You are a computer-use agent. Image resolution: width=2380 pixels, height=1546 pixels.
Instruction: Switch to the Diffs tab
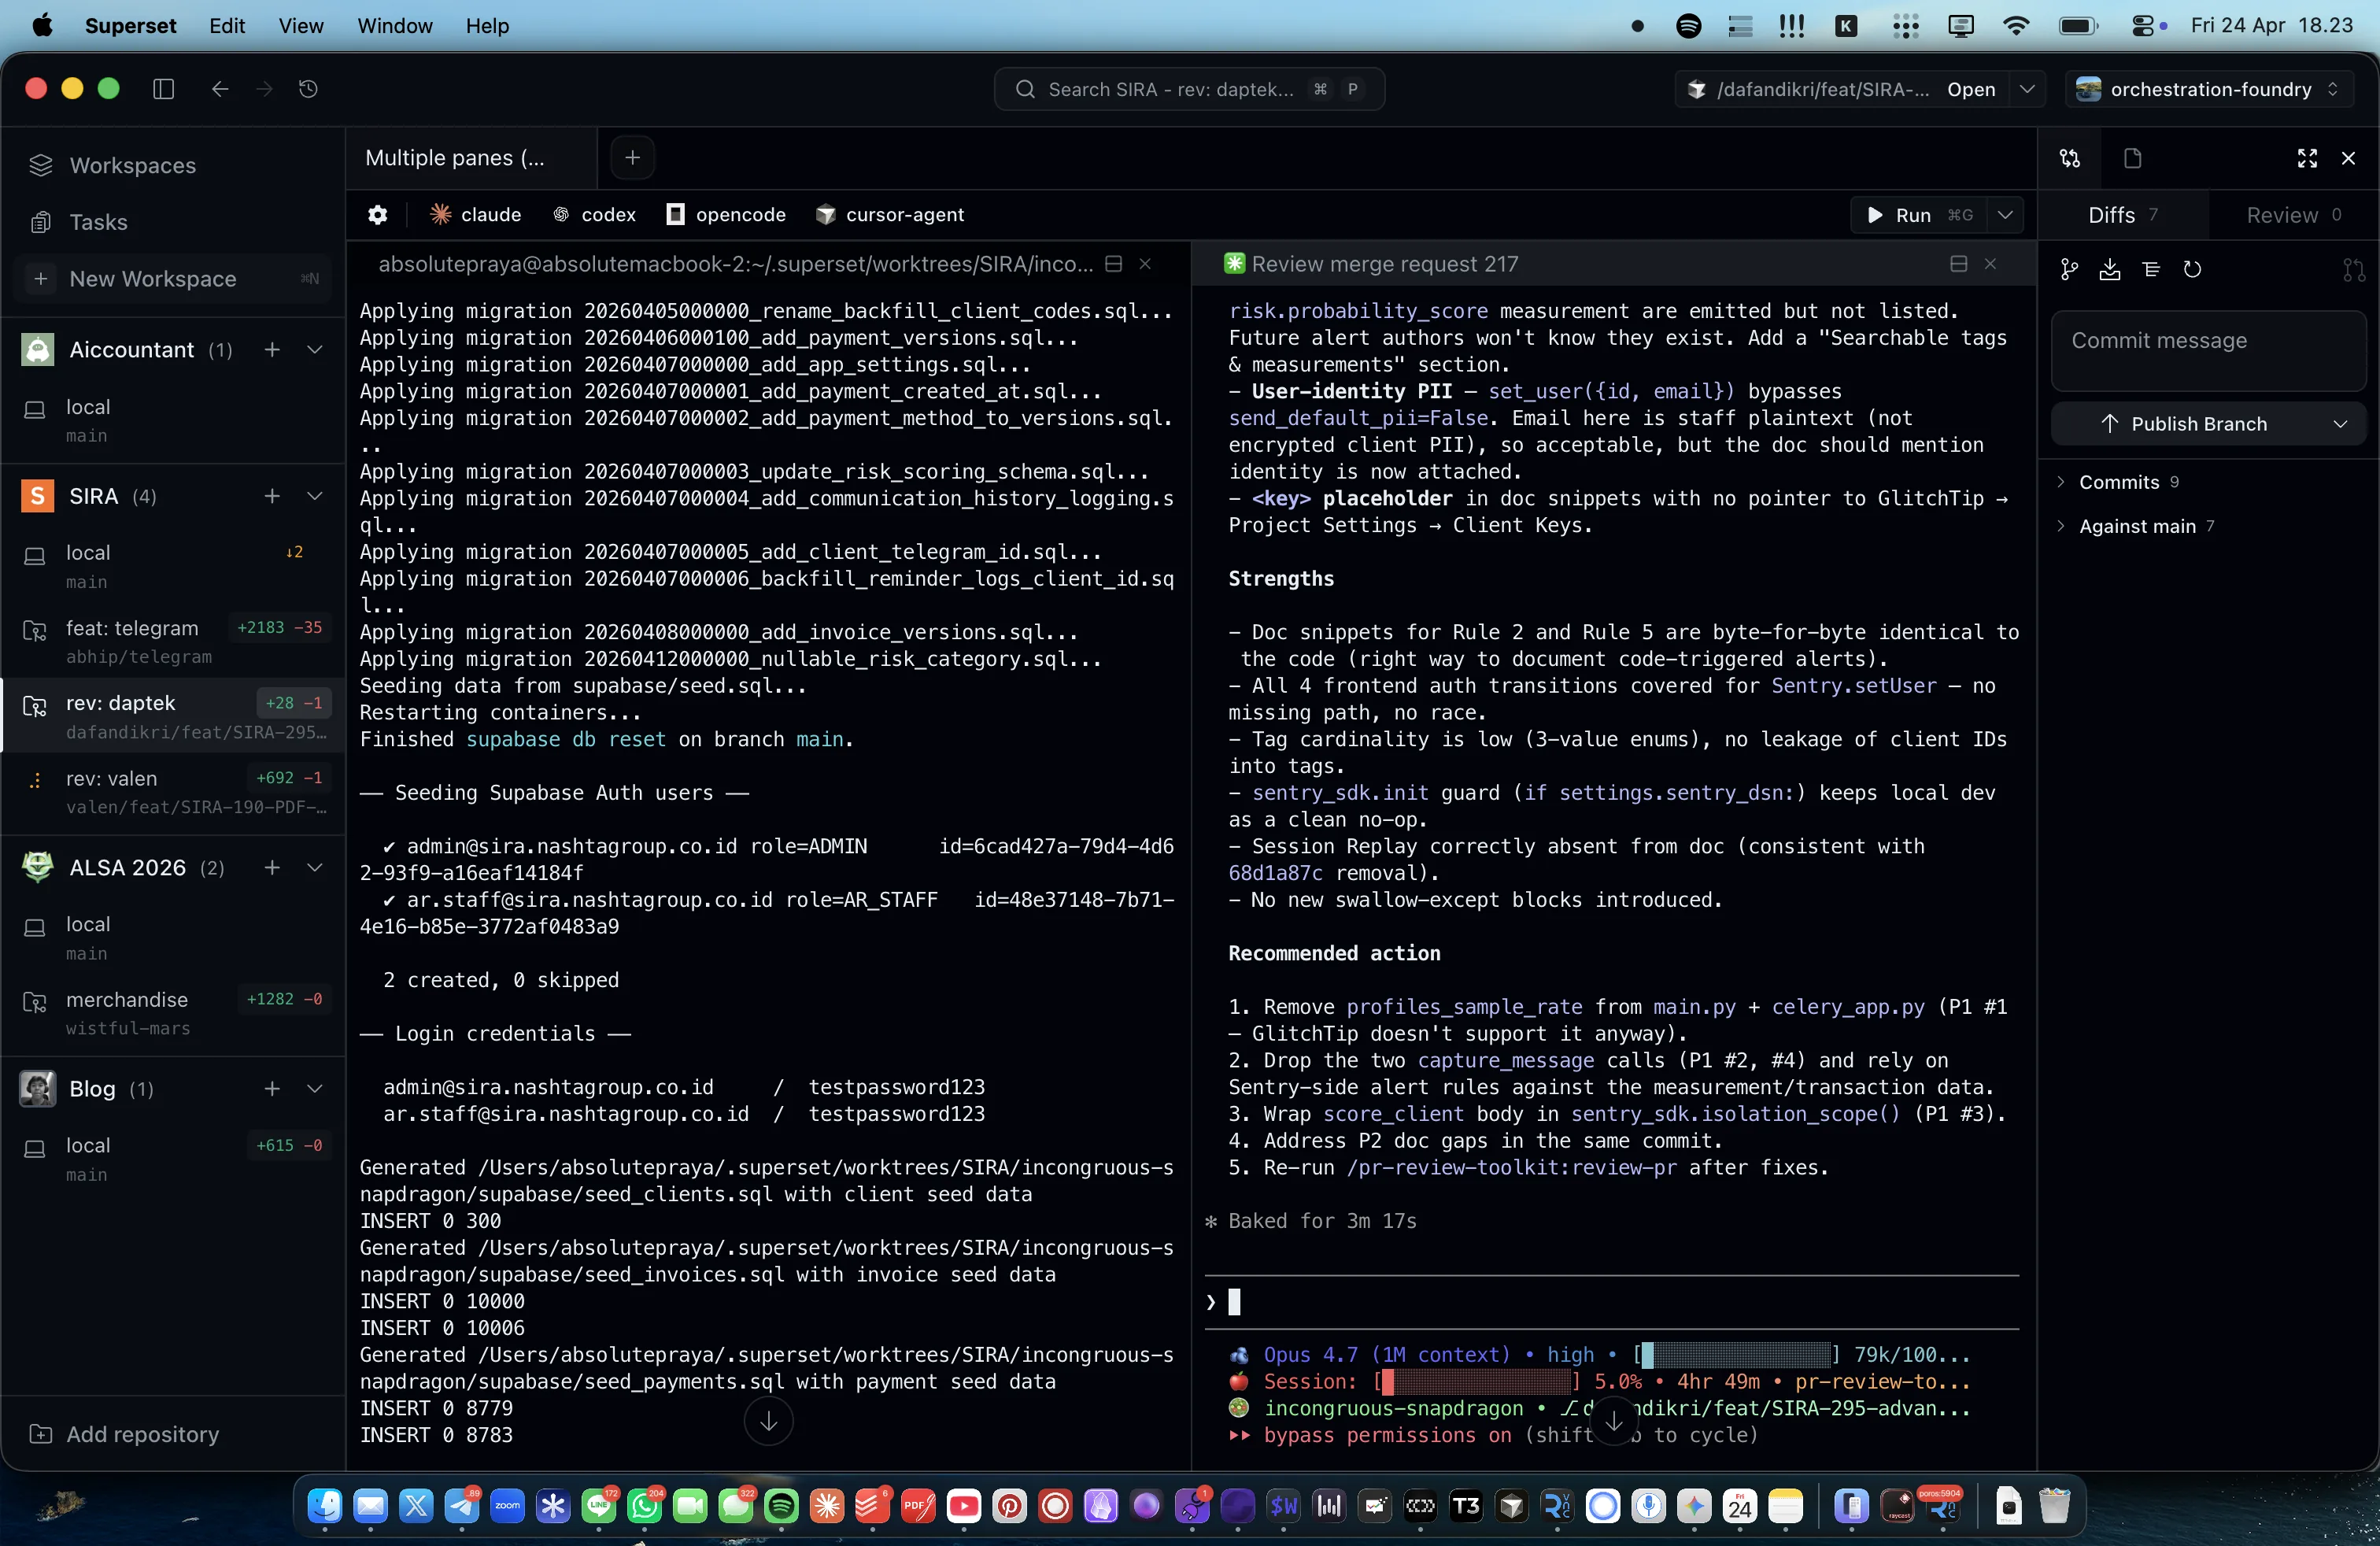(x=2123, y=215)
